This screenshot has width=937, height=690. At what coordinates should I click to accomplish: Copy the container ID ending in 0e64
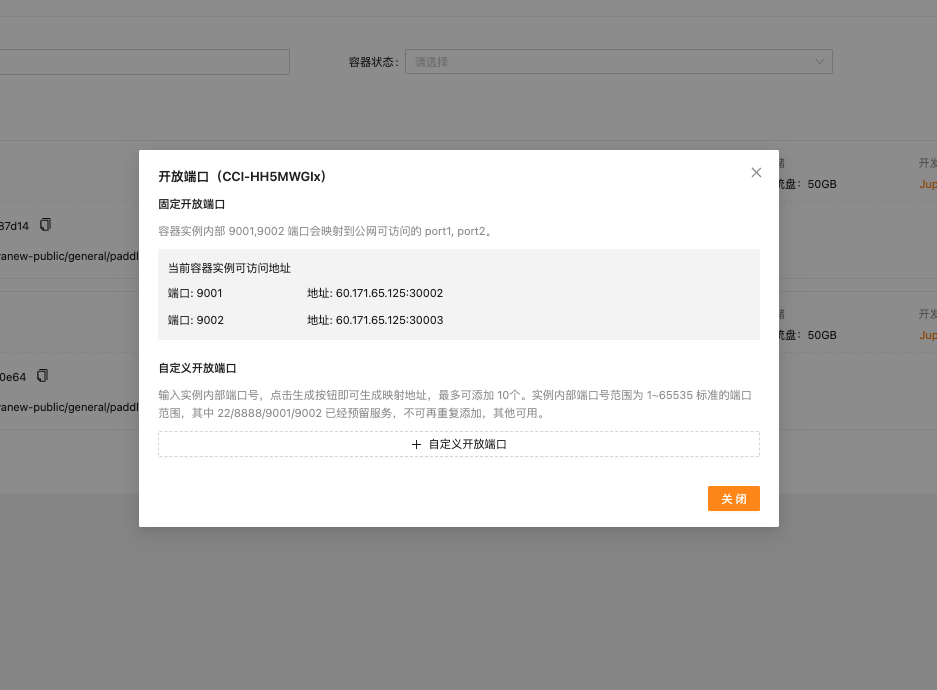[x=43, y=376]
